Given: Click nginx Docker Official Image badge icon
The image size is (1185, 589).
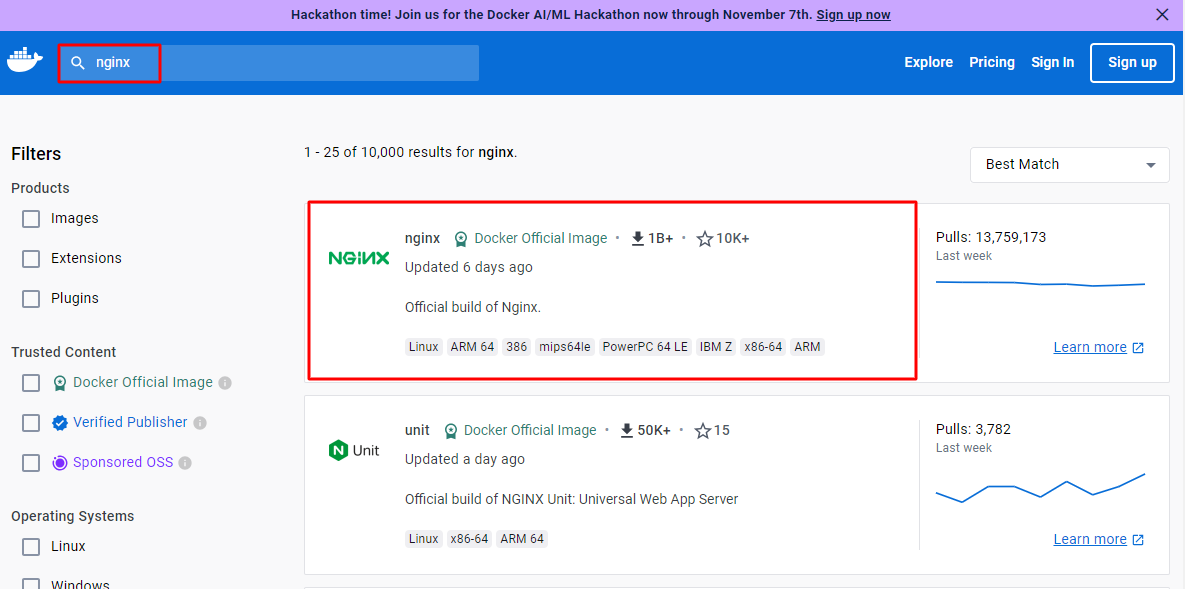Looking at the screenshot, I should (460, 239).
